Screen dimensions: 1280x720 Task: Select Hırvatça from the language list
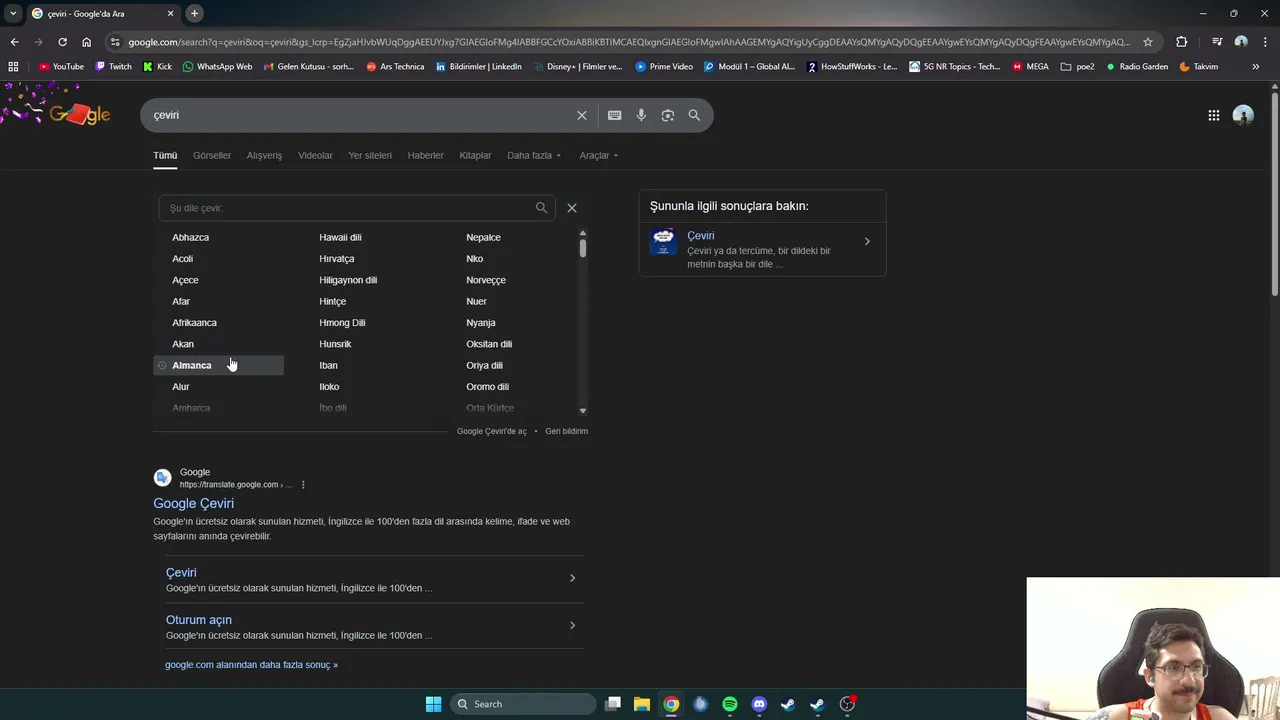[x=337, y=259]
